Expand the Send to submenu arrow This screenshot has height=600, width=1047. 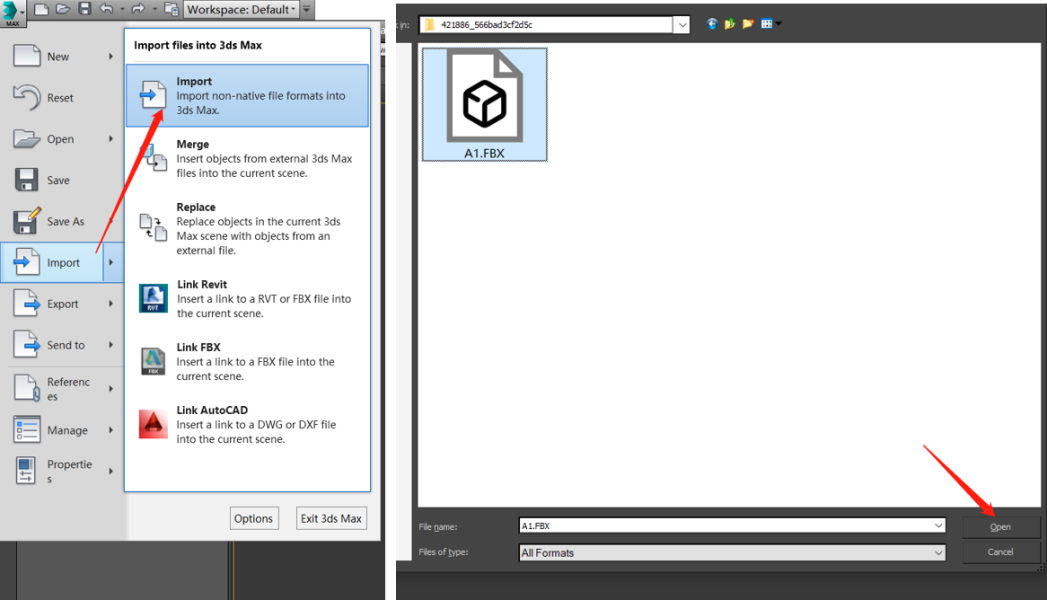tap(111, 345)
